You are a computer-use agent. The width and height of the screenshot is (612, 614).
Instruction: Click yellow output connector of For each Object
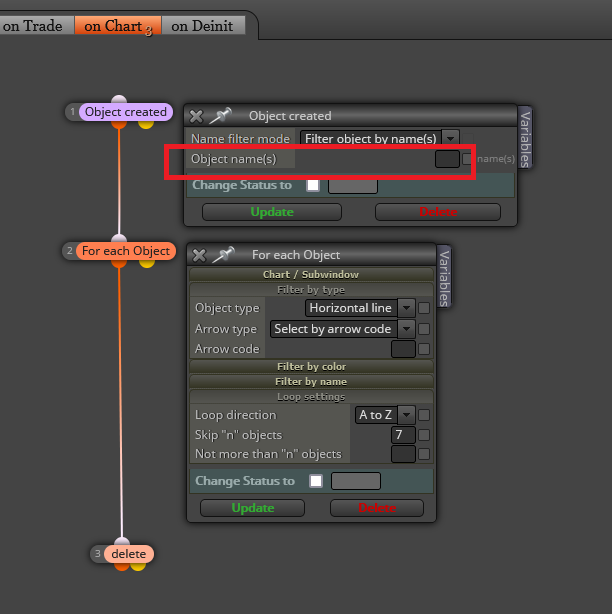click(147, 264)
